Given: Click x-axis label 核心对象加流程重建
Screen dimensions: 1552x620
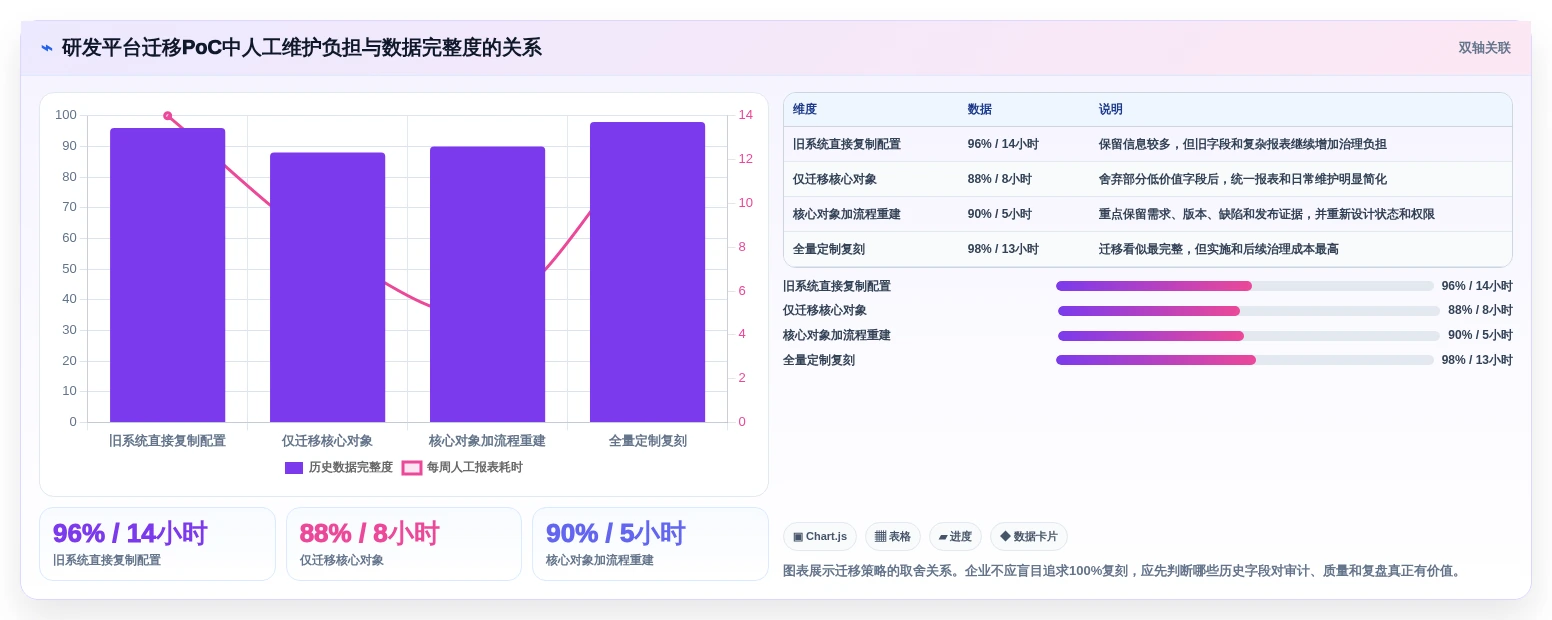Looking at the screenshot, I should pos(488,441).
